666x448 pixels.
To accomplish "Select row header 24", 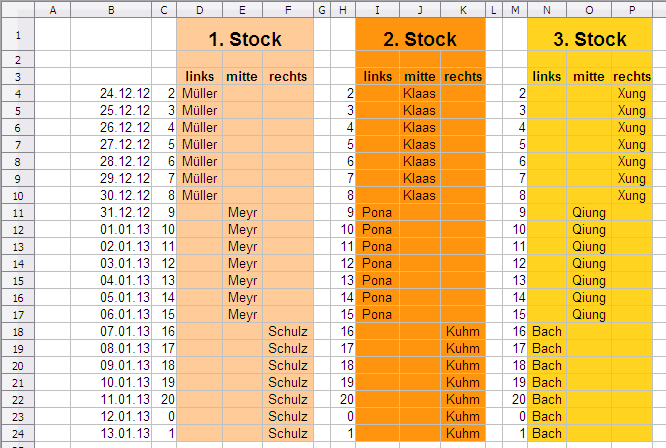I will coord(17,433).
